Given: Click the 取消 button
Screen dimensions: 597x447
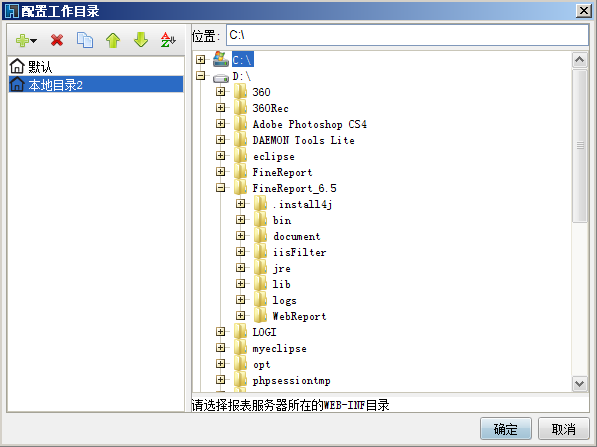Looking at the screenshot, I should click(x=564, y=429).
